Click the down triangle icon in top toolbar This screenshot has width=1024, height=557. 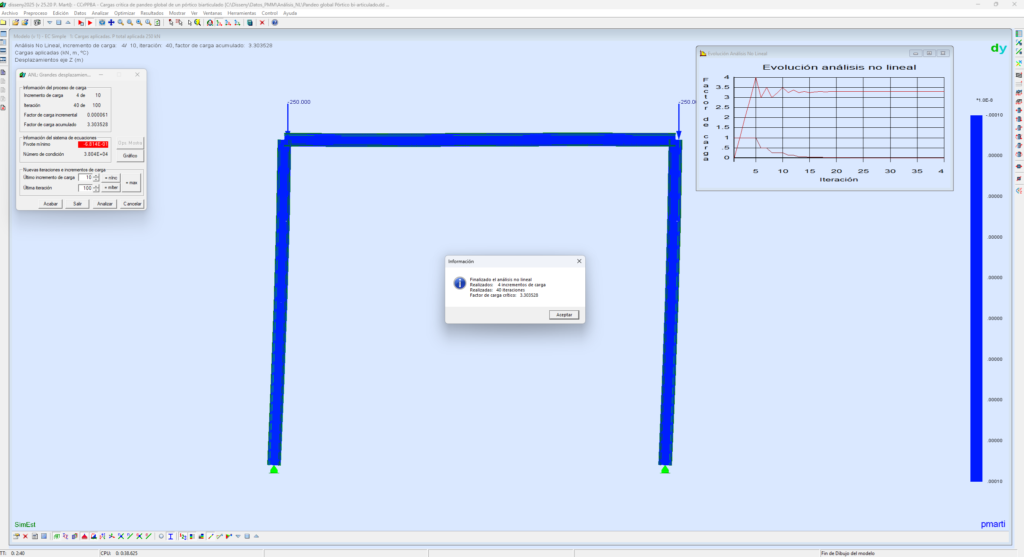click(x=49, y=22)
